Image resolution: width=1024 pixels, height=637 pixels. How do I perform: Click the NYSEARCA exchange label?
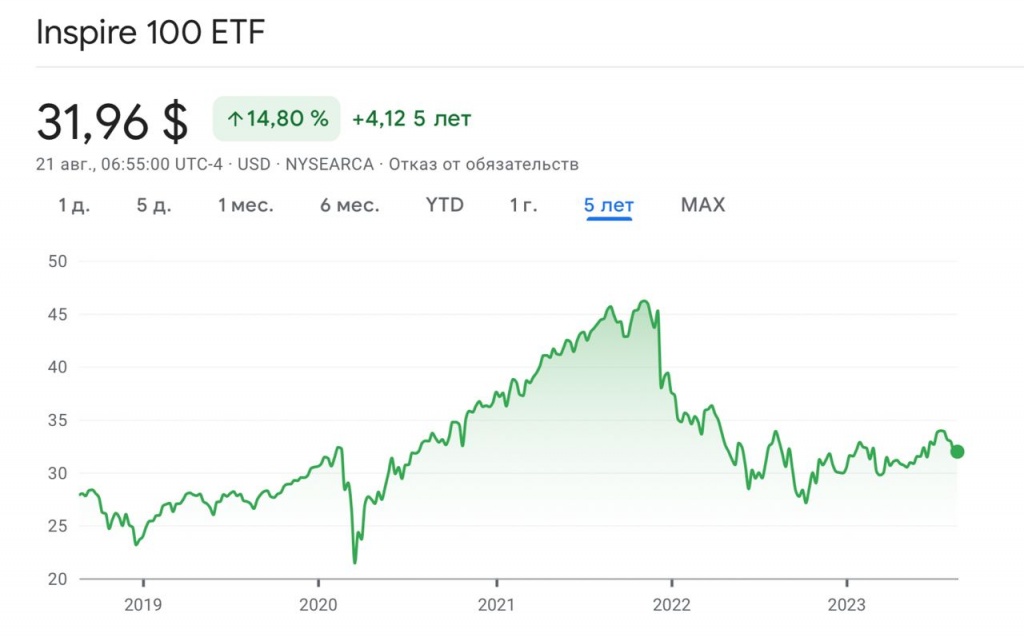point(329,164)
